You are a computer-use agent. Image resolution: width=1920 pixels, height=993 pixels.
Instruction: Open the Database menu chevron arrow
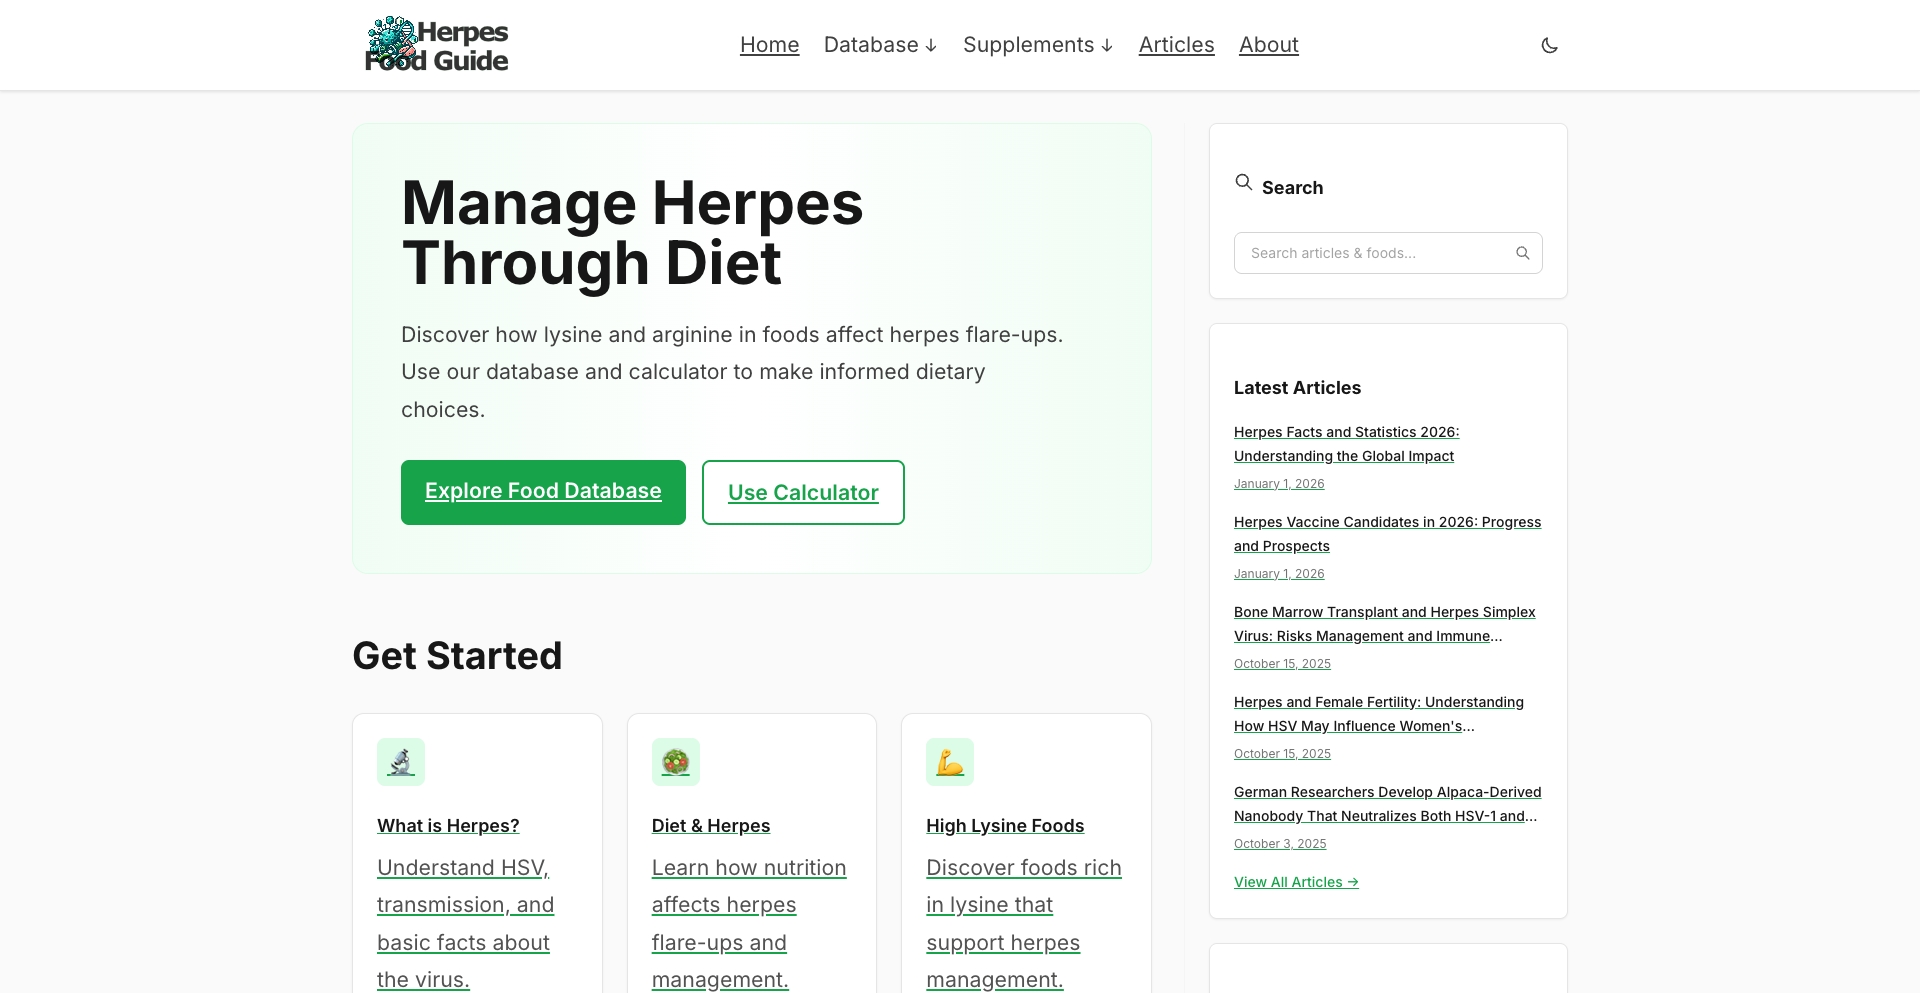pos(930,45)
